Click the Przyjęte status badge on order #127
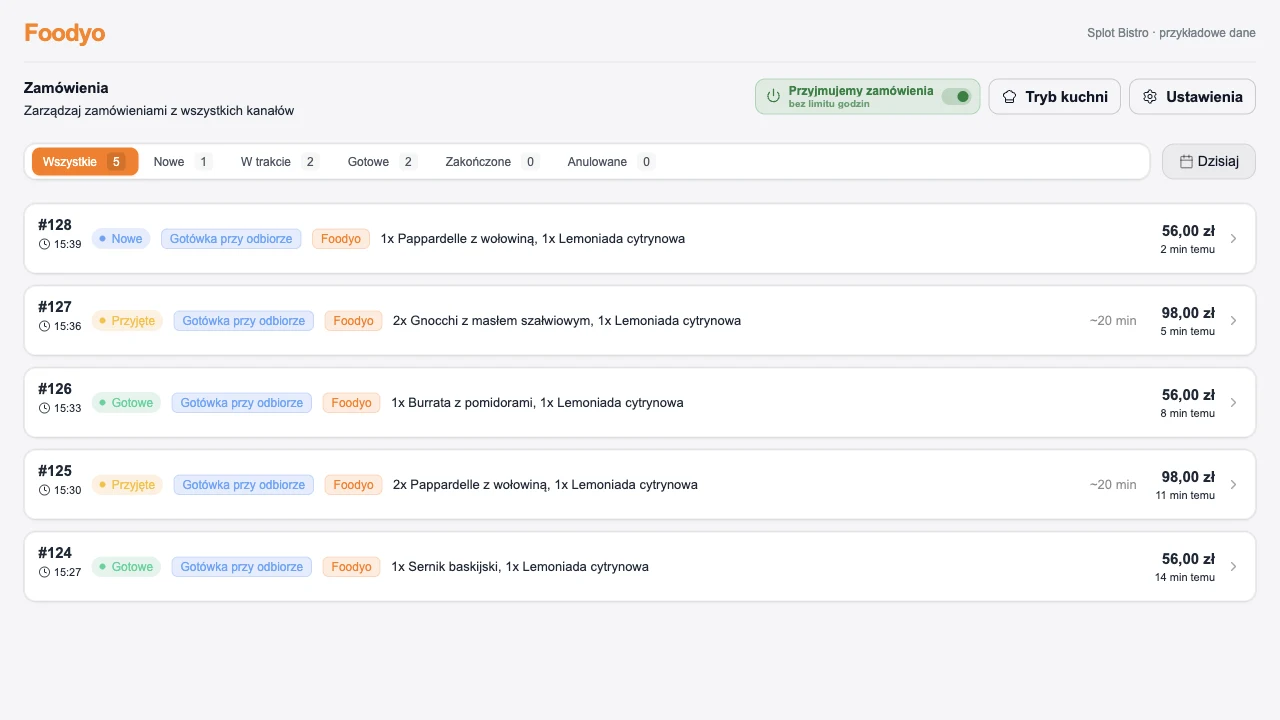Image resolution: width=1280 pixels, height=720 pixels. (x=127, y=321)
